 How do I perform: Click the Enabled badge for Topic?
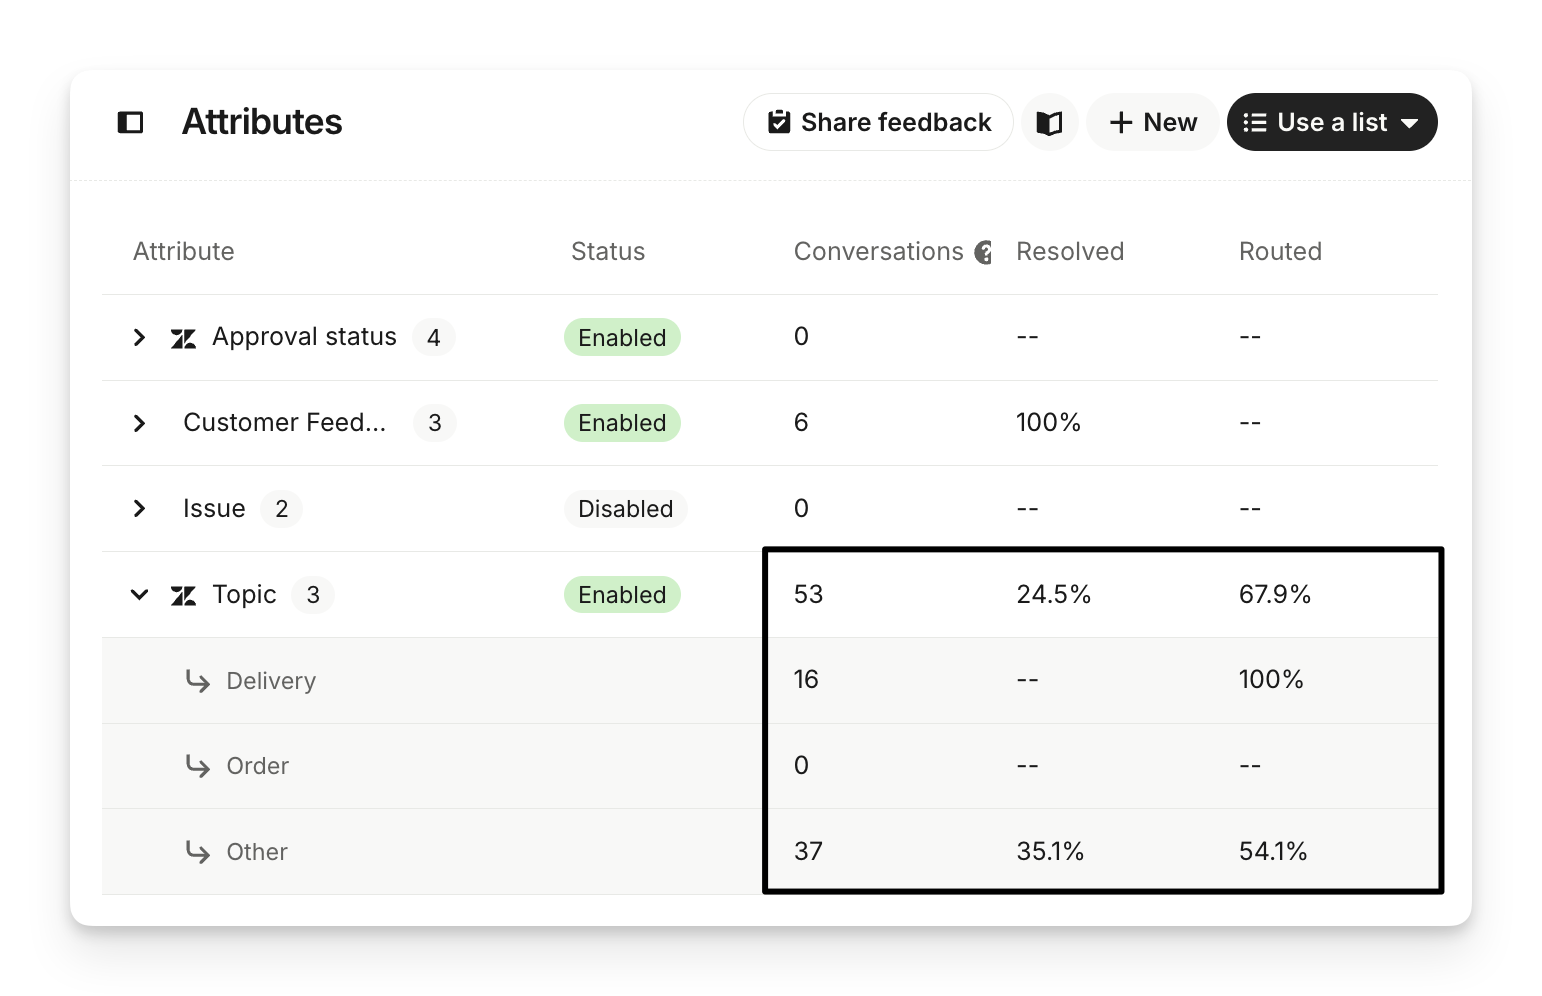point(622,595)
